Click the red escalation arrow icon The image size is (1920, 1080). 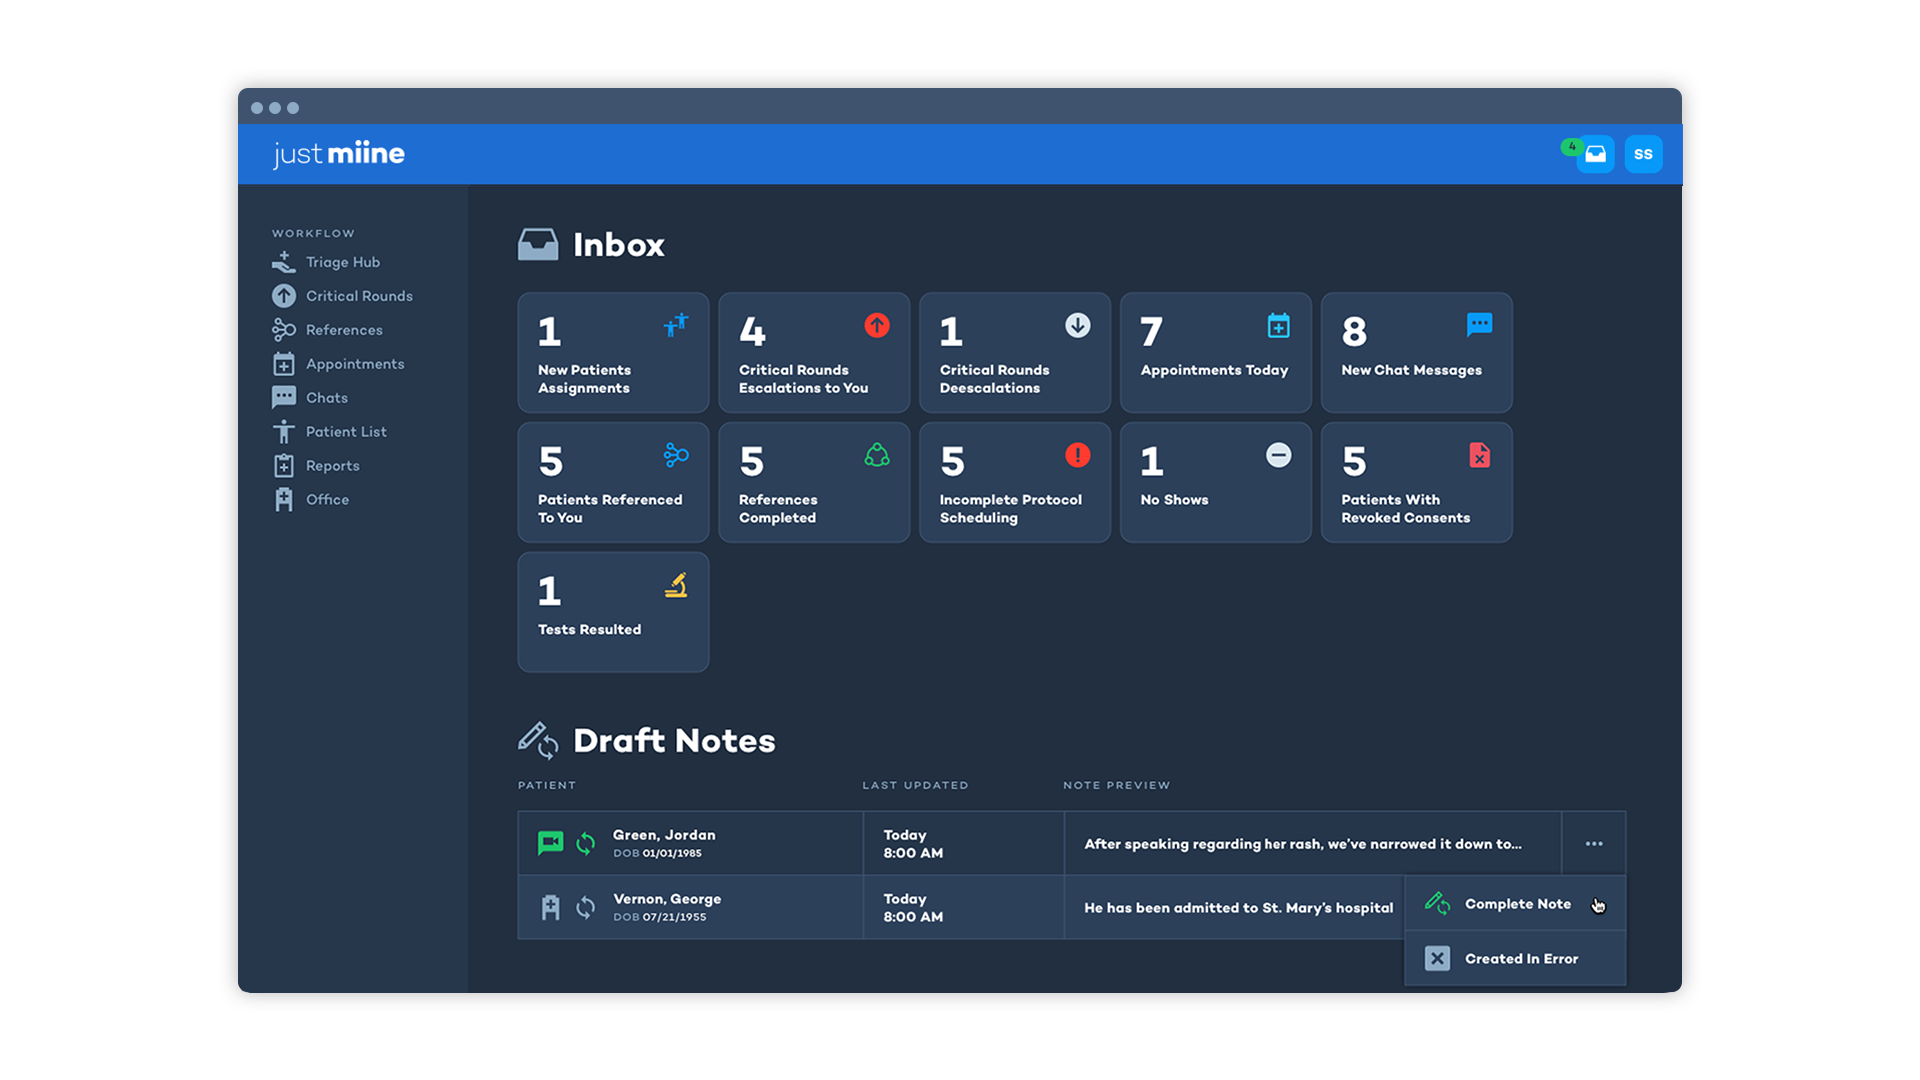coord(877,325)
